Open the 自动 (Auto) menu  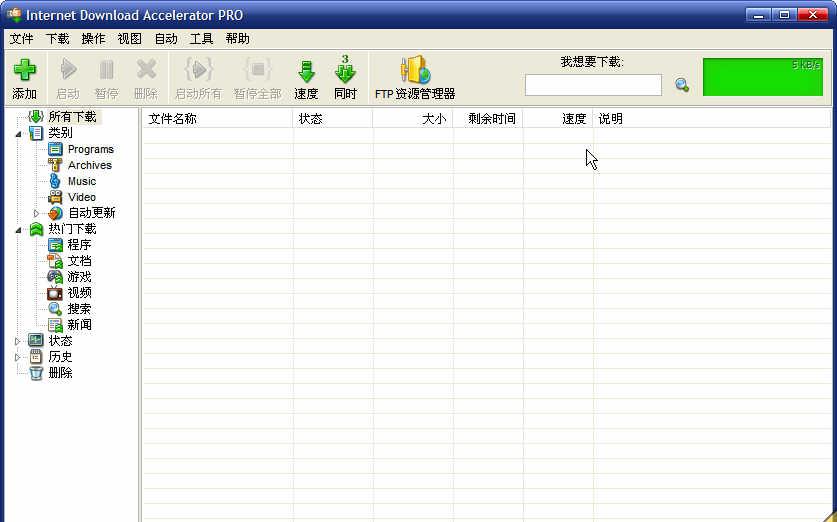(x=165, y=38)
